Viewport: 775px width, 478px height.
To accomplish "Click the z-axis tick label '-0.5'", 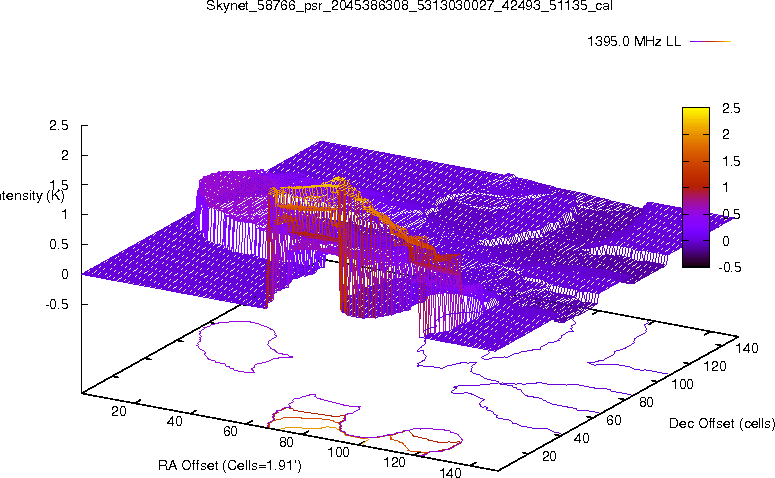I will tap(57, 304).
